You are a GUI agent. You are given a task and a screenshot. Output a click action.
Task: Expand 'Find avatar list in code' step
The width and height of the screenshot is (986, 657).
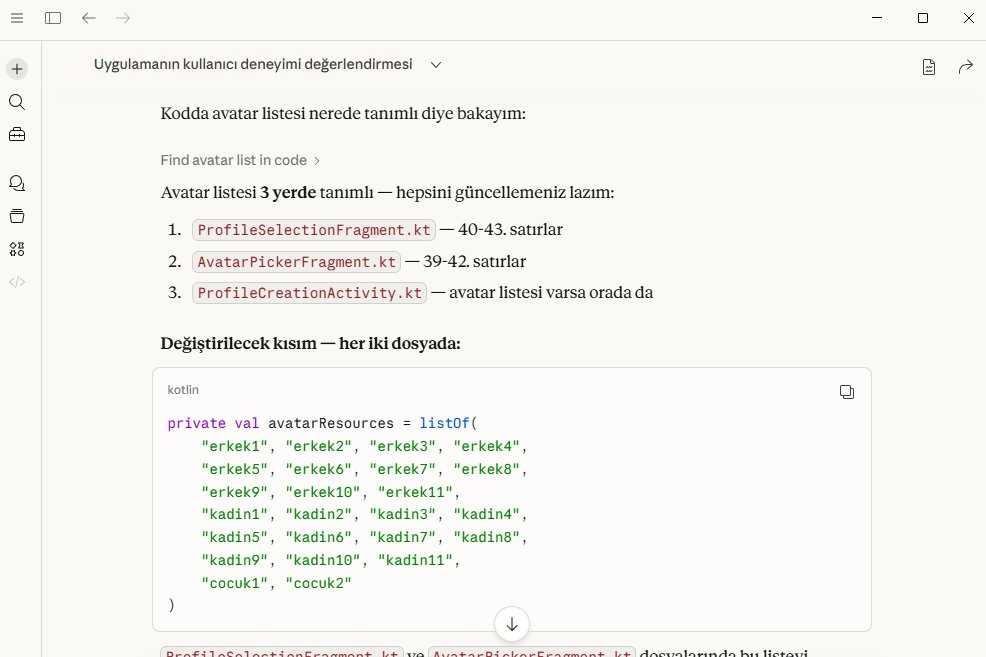[240, 160]
